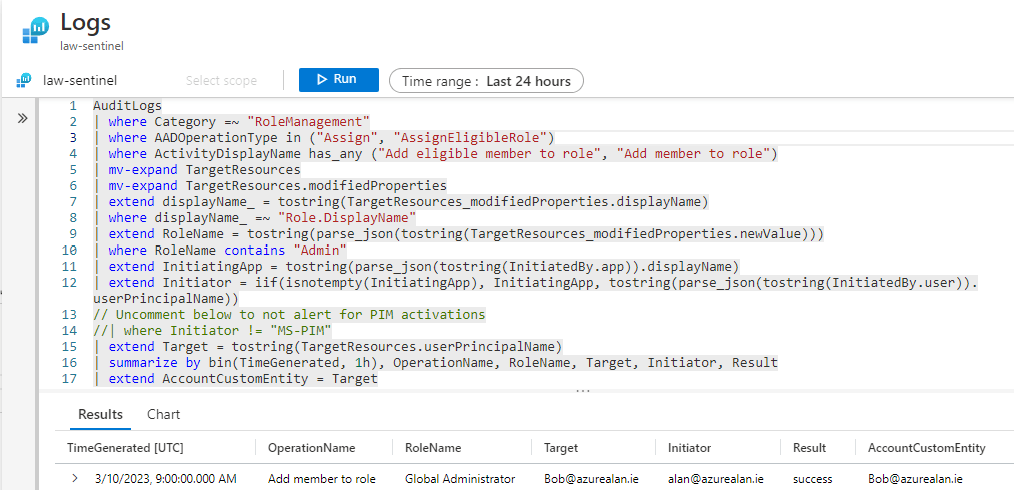
Task: Click the Select scope link
Action: point(221,81)
